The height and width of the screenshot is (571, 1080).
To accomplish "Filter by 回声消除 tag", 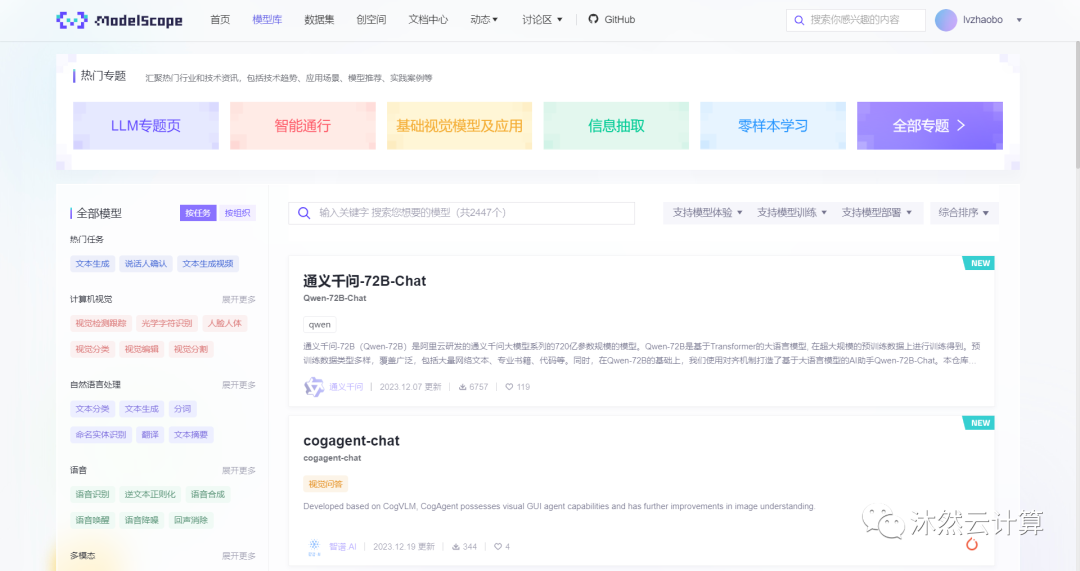I will [191, 520].
